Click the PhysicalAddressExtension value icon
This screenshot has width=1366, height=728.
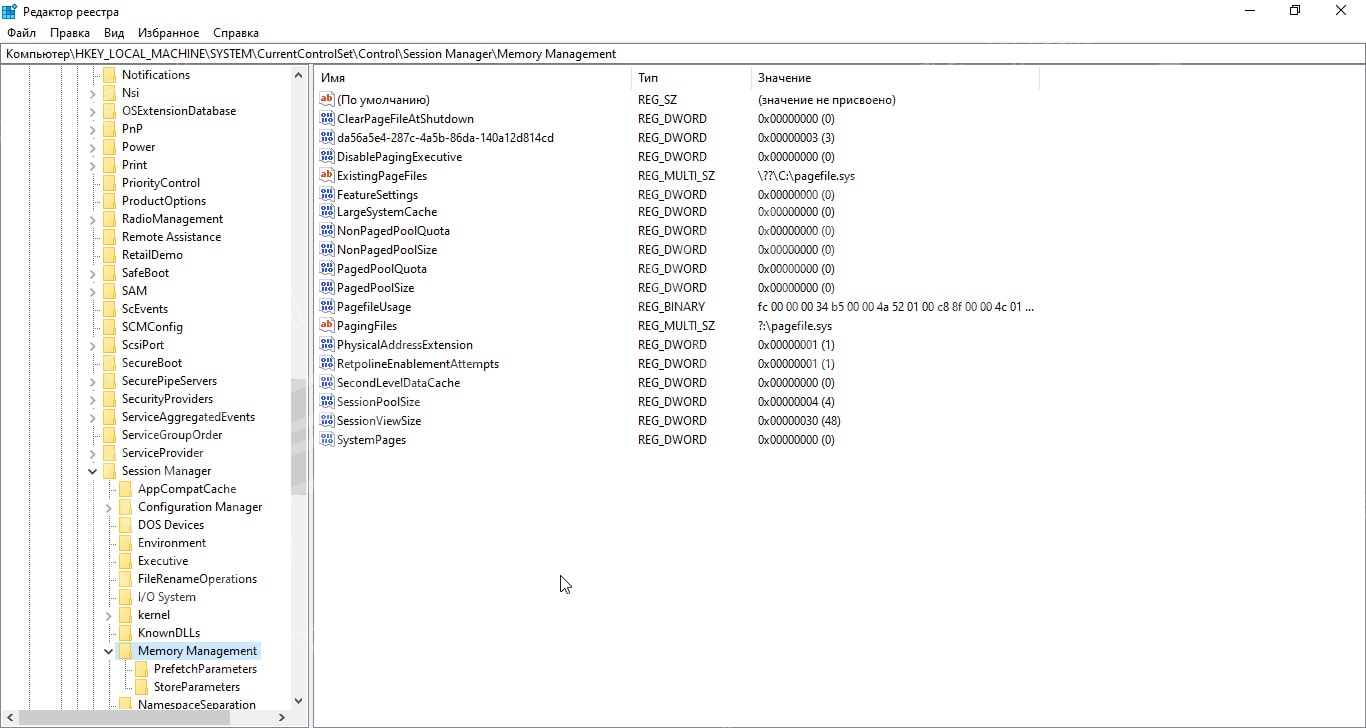point(326,345)
